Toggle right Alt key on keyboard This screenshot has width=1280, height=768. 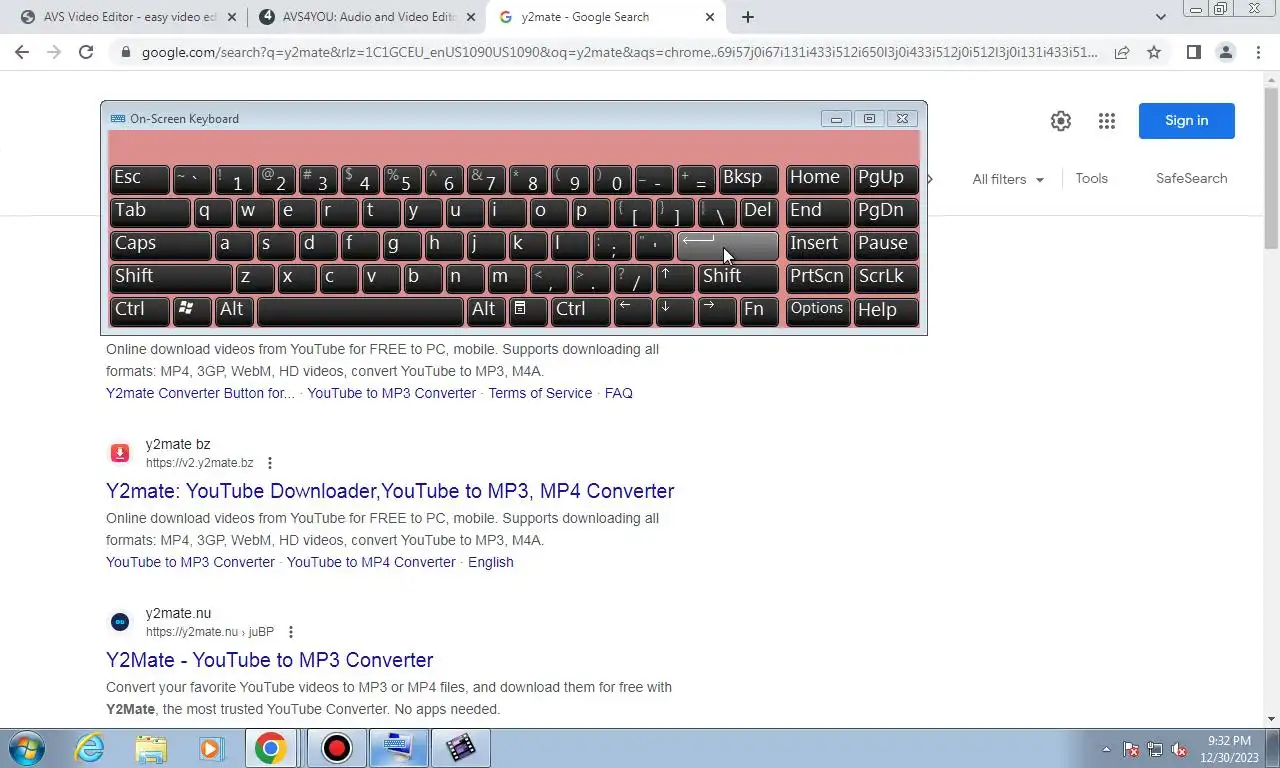(x=486, y=310)
